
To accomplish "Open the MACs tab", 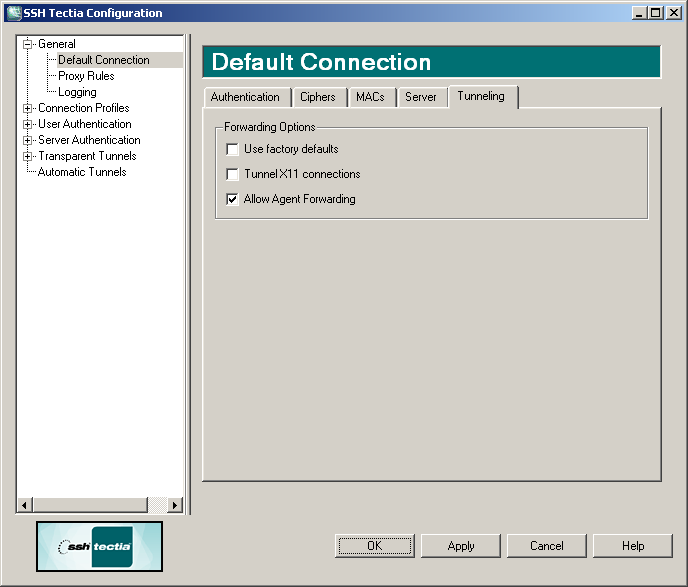I will coord(372,97).
